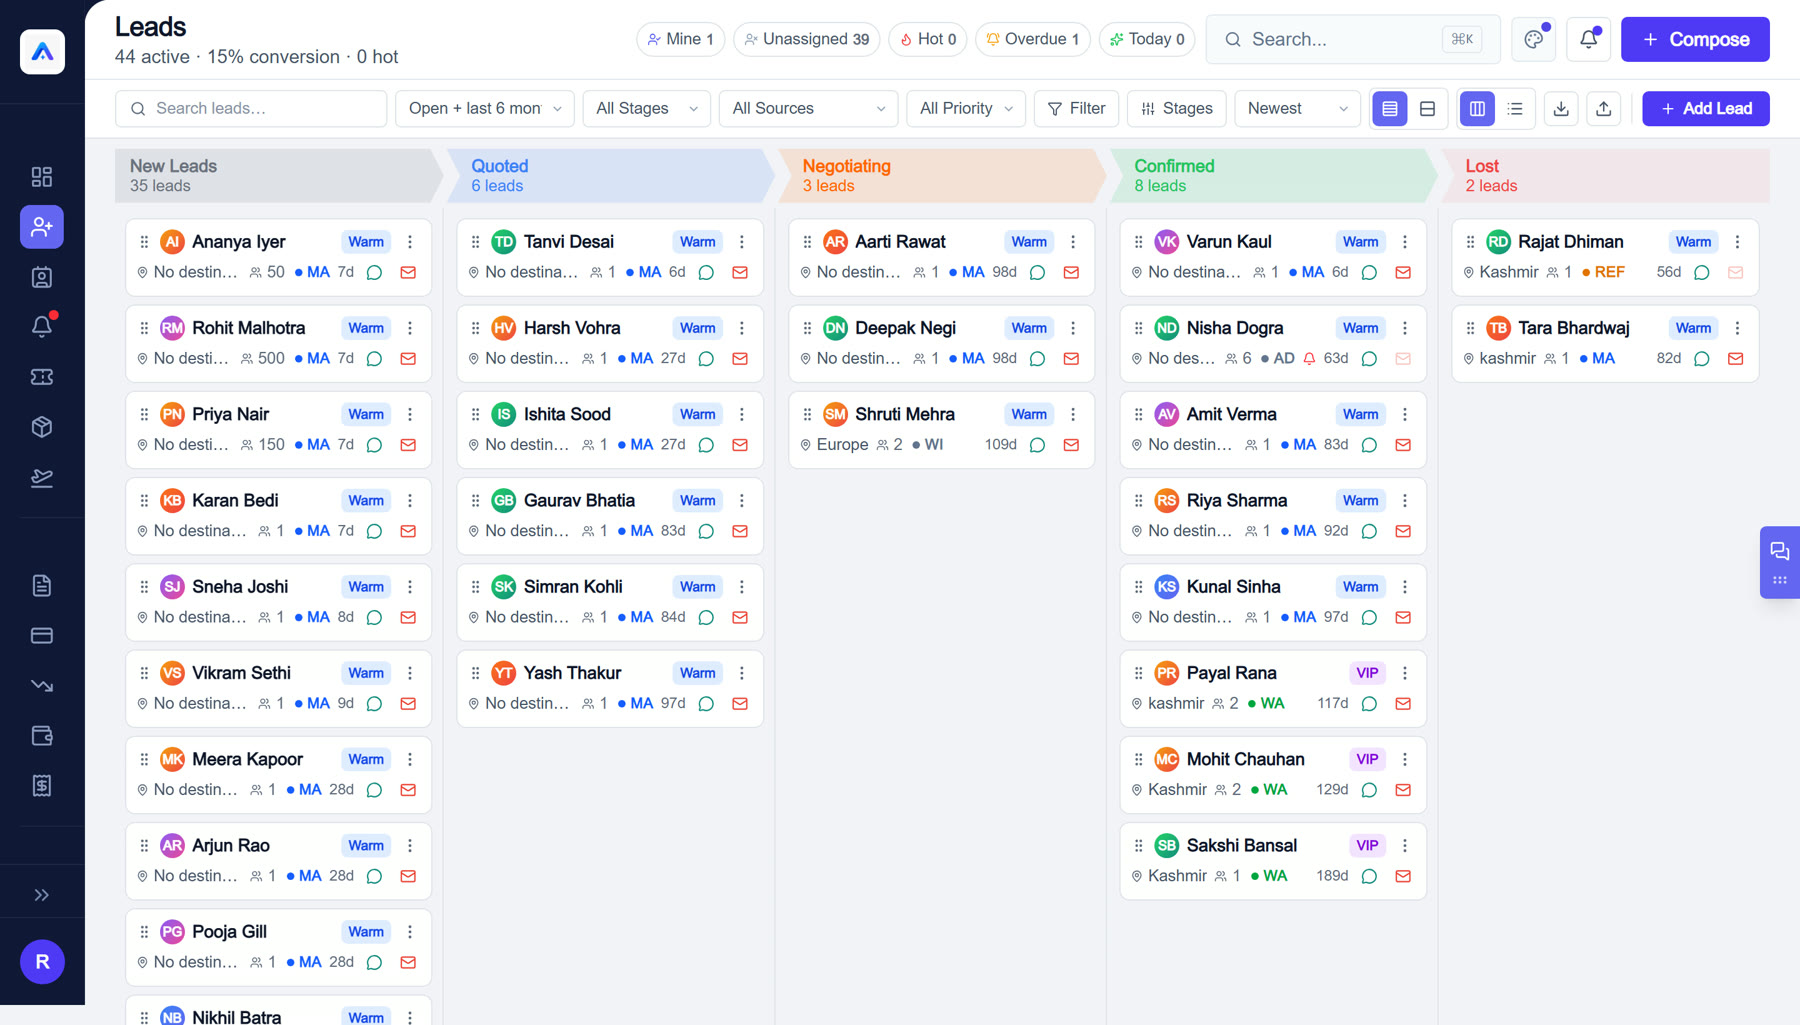Select the kanban board column view
This screenshot has width=1800, height=1025.
[x=1477, y=108]
